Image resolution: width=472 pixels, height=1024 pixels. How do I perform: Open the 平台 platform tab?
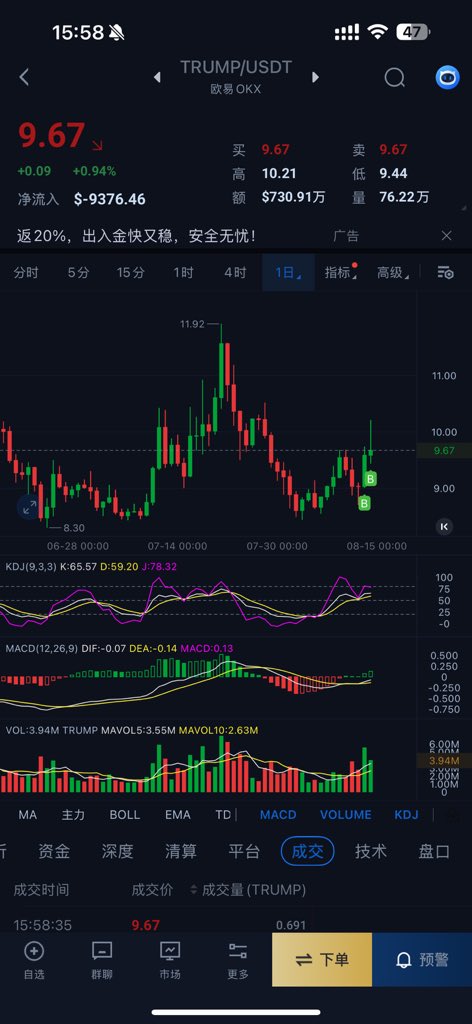click(244, 851)
